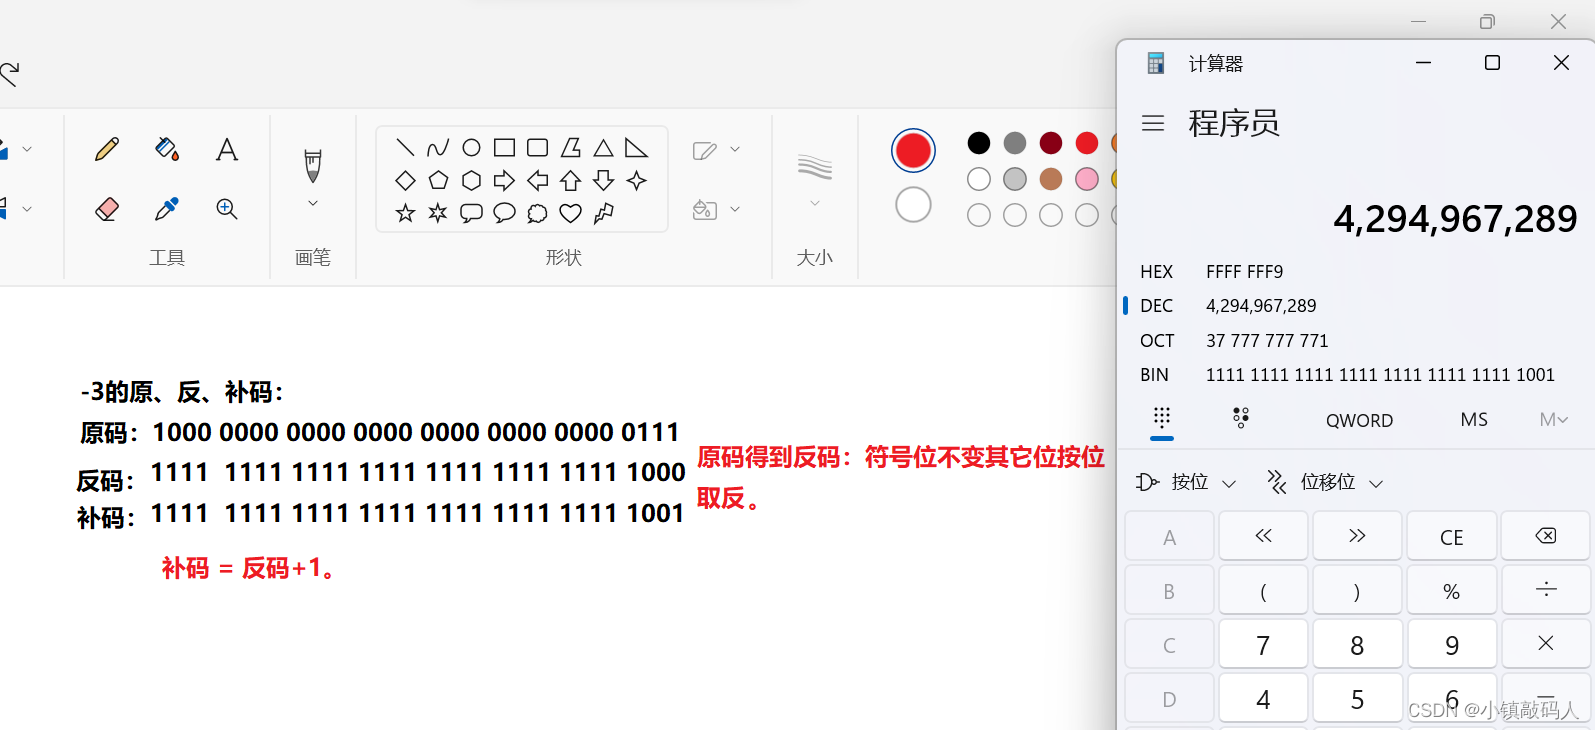
Task: Click digit 4 on calculator keypad
Action: (1263, 698)
